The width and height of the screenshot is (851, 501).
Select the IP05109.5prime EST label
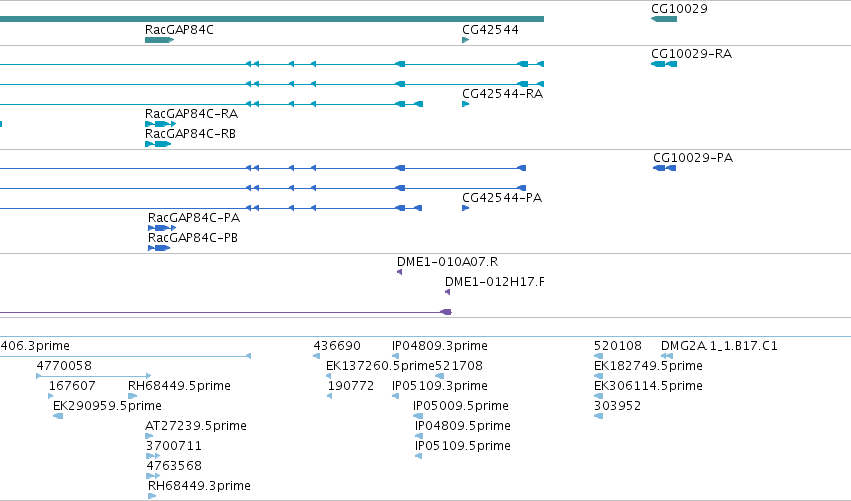coord(463,447)
